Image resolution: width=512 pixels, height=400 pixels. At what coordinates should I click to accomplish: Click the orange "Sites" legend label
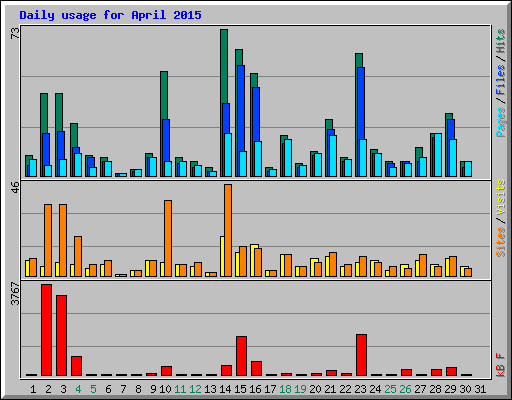pyautogui.click(x=500, y=242)
